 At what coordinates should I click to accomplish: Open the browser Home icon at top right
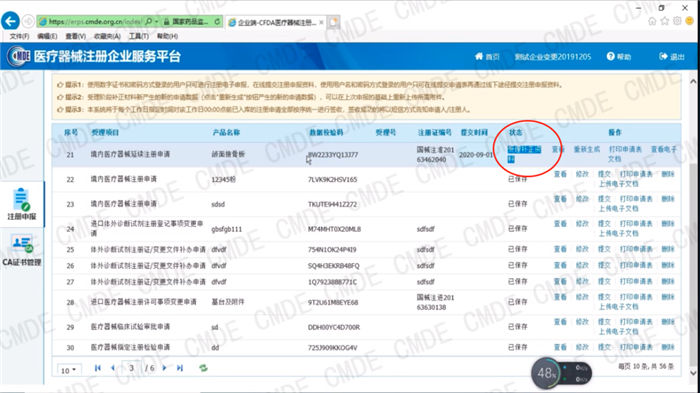pos(652,21)
